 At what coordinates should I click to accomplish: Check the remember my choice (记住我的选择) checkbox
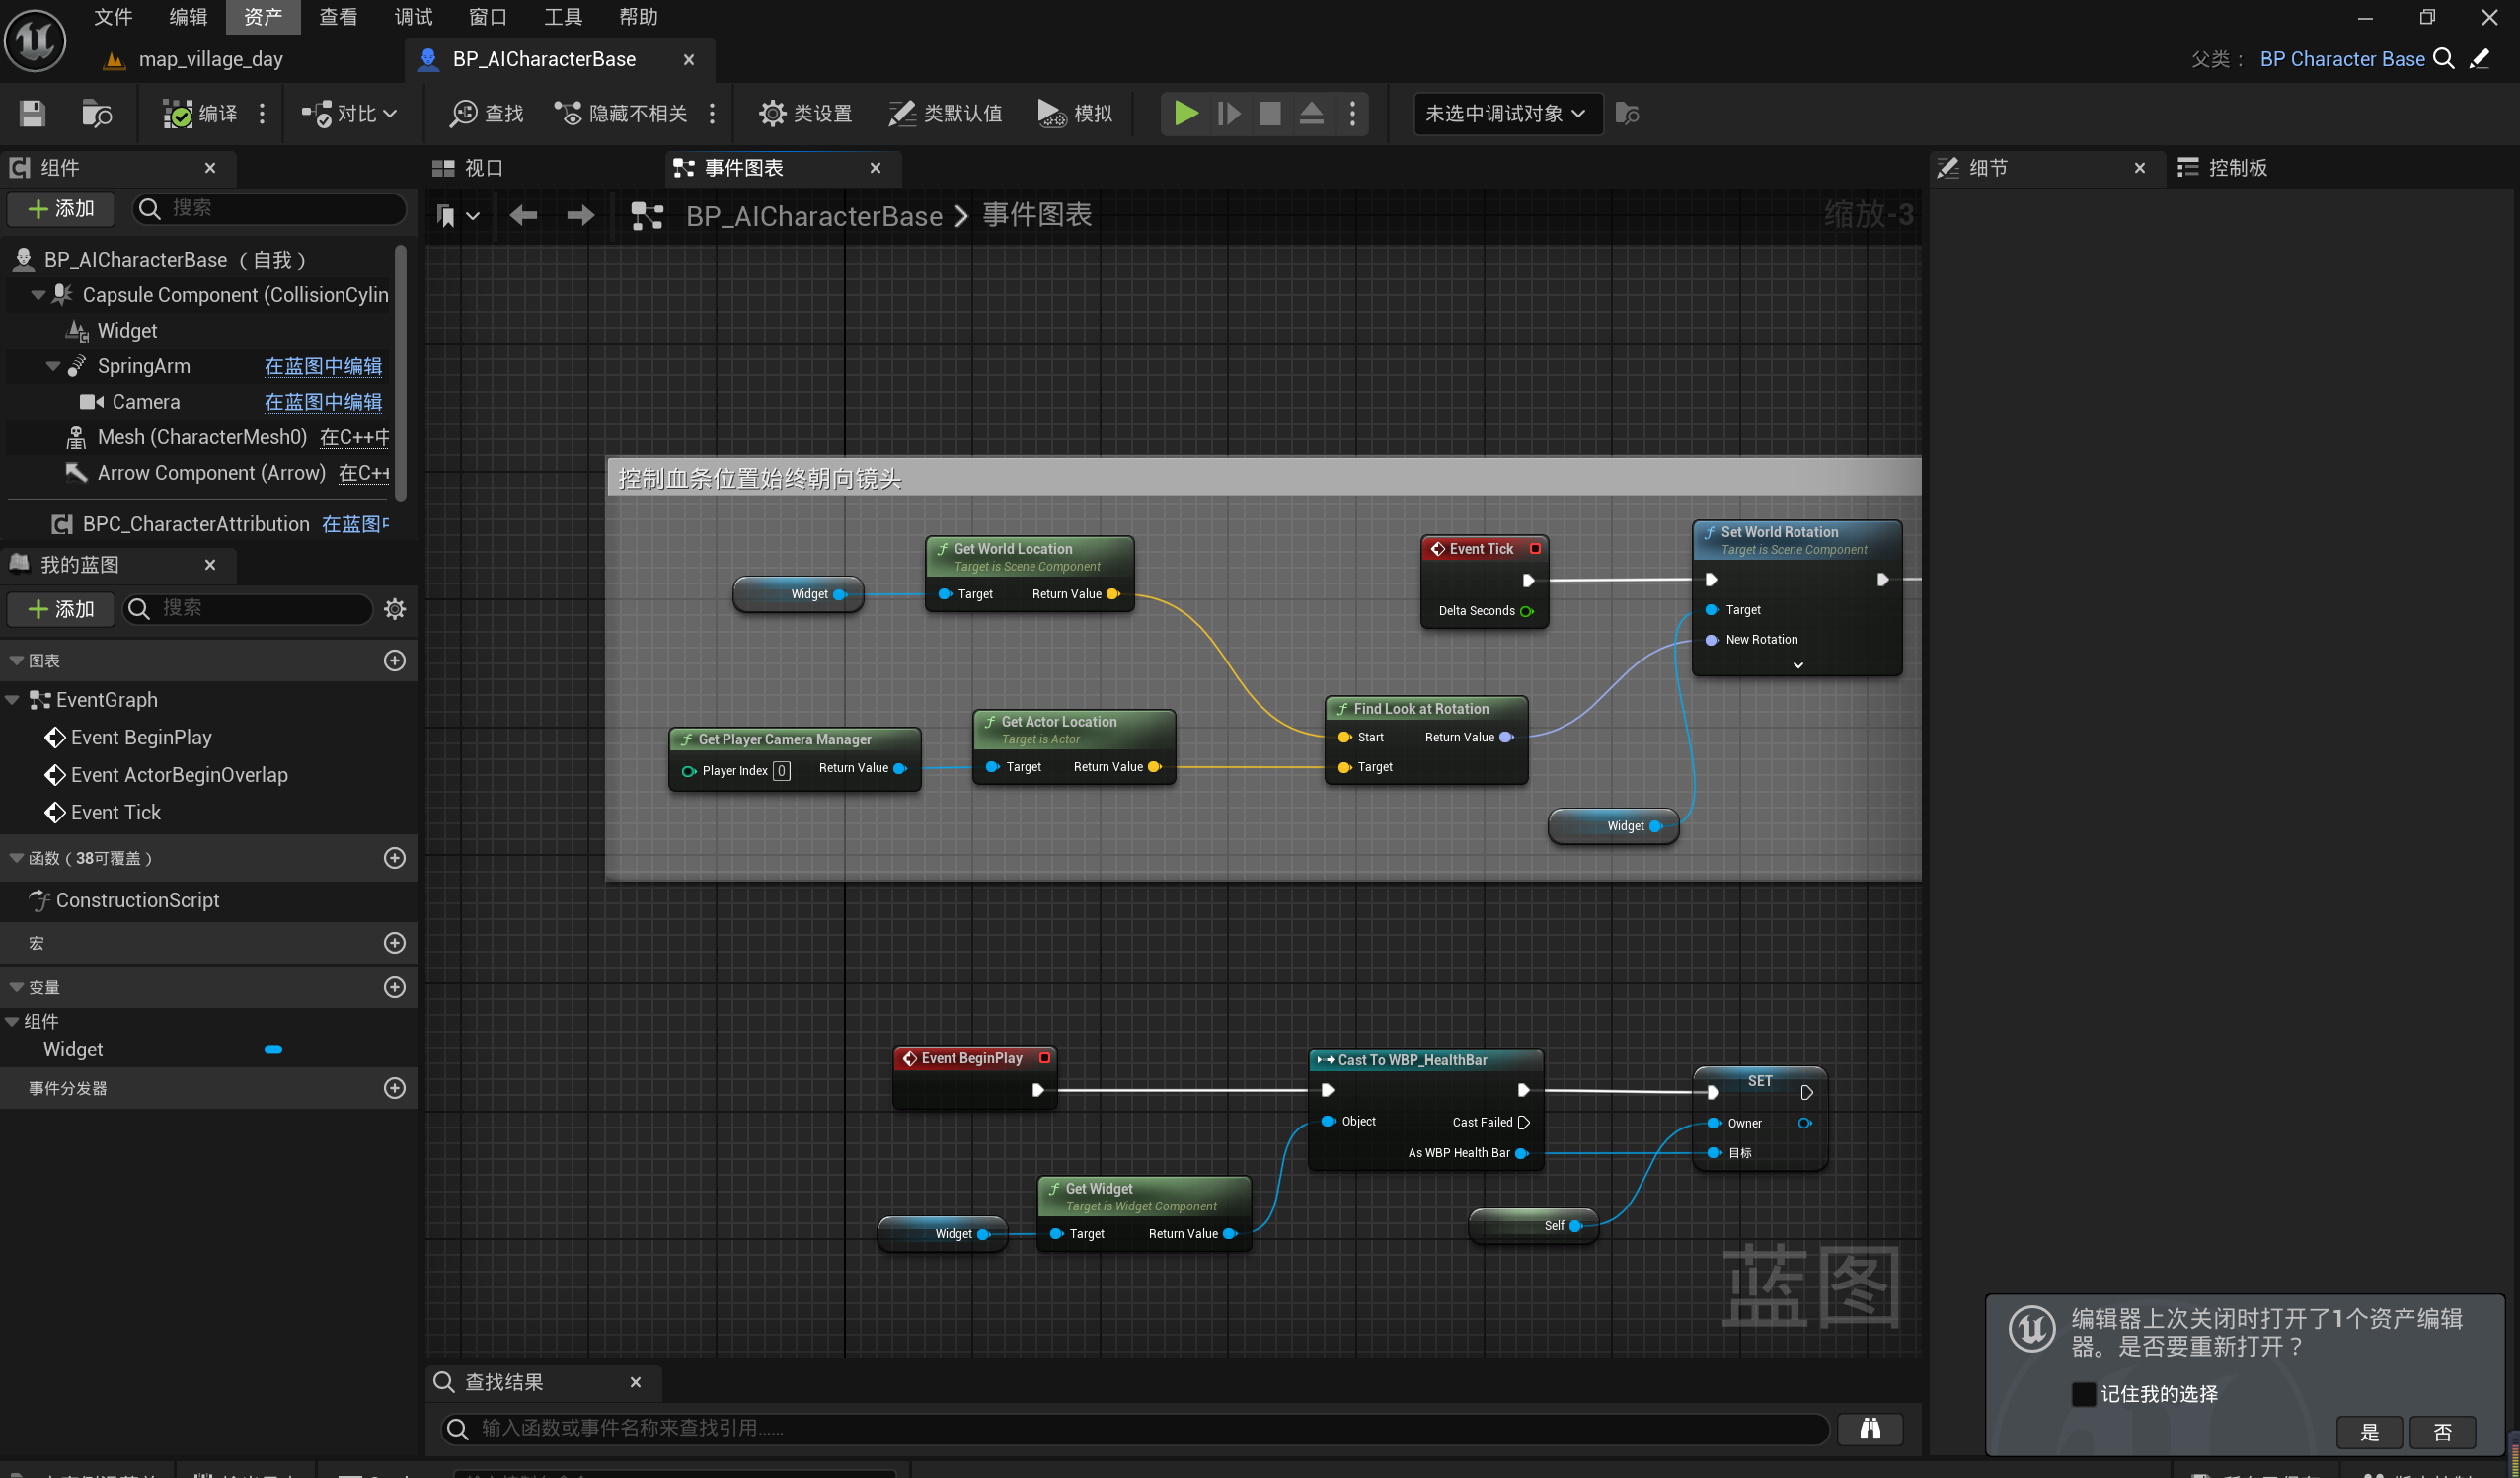pos(2083,1394)
